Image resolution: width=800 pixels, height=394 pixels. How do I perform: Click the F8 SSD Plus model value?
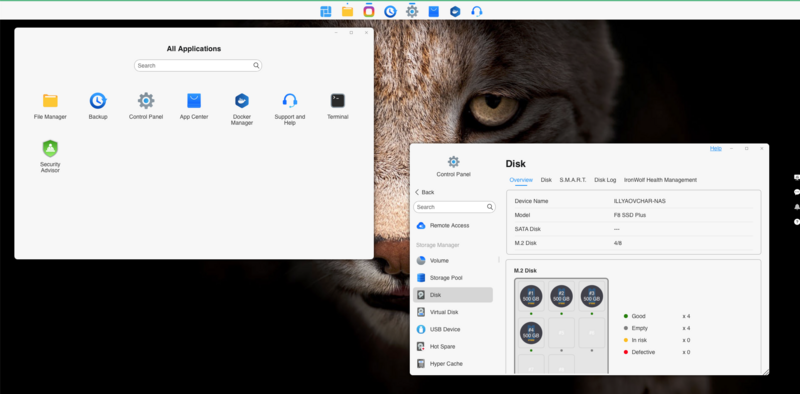coord(630,215)
